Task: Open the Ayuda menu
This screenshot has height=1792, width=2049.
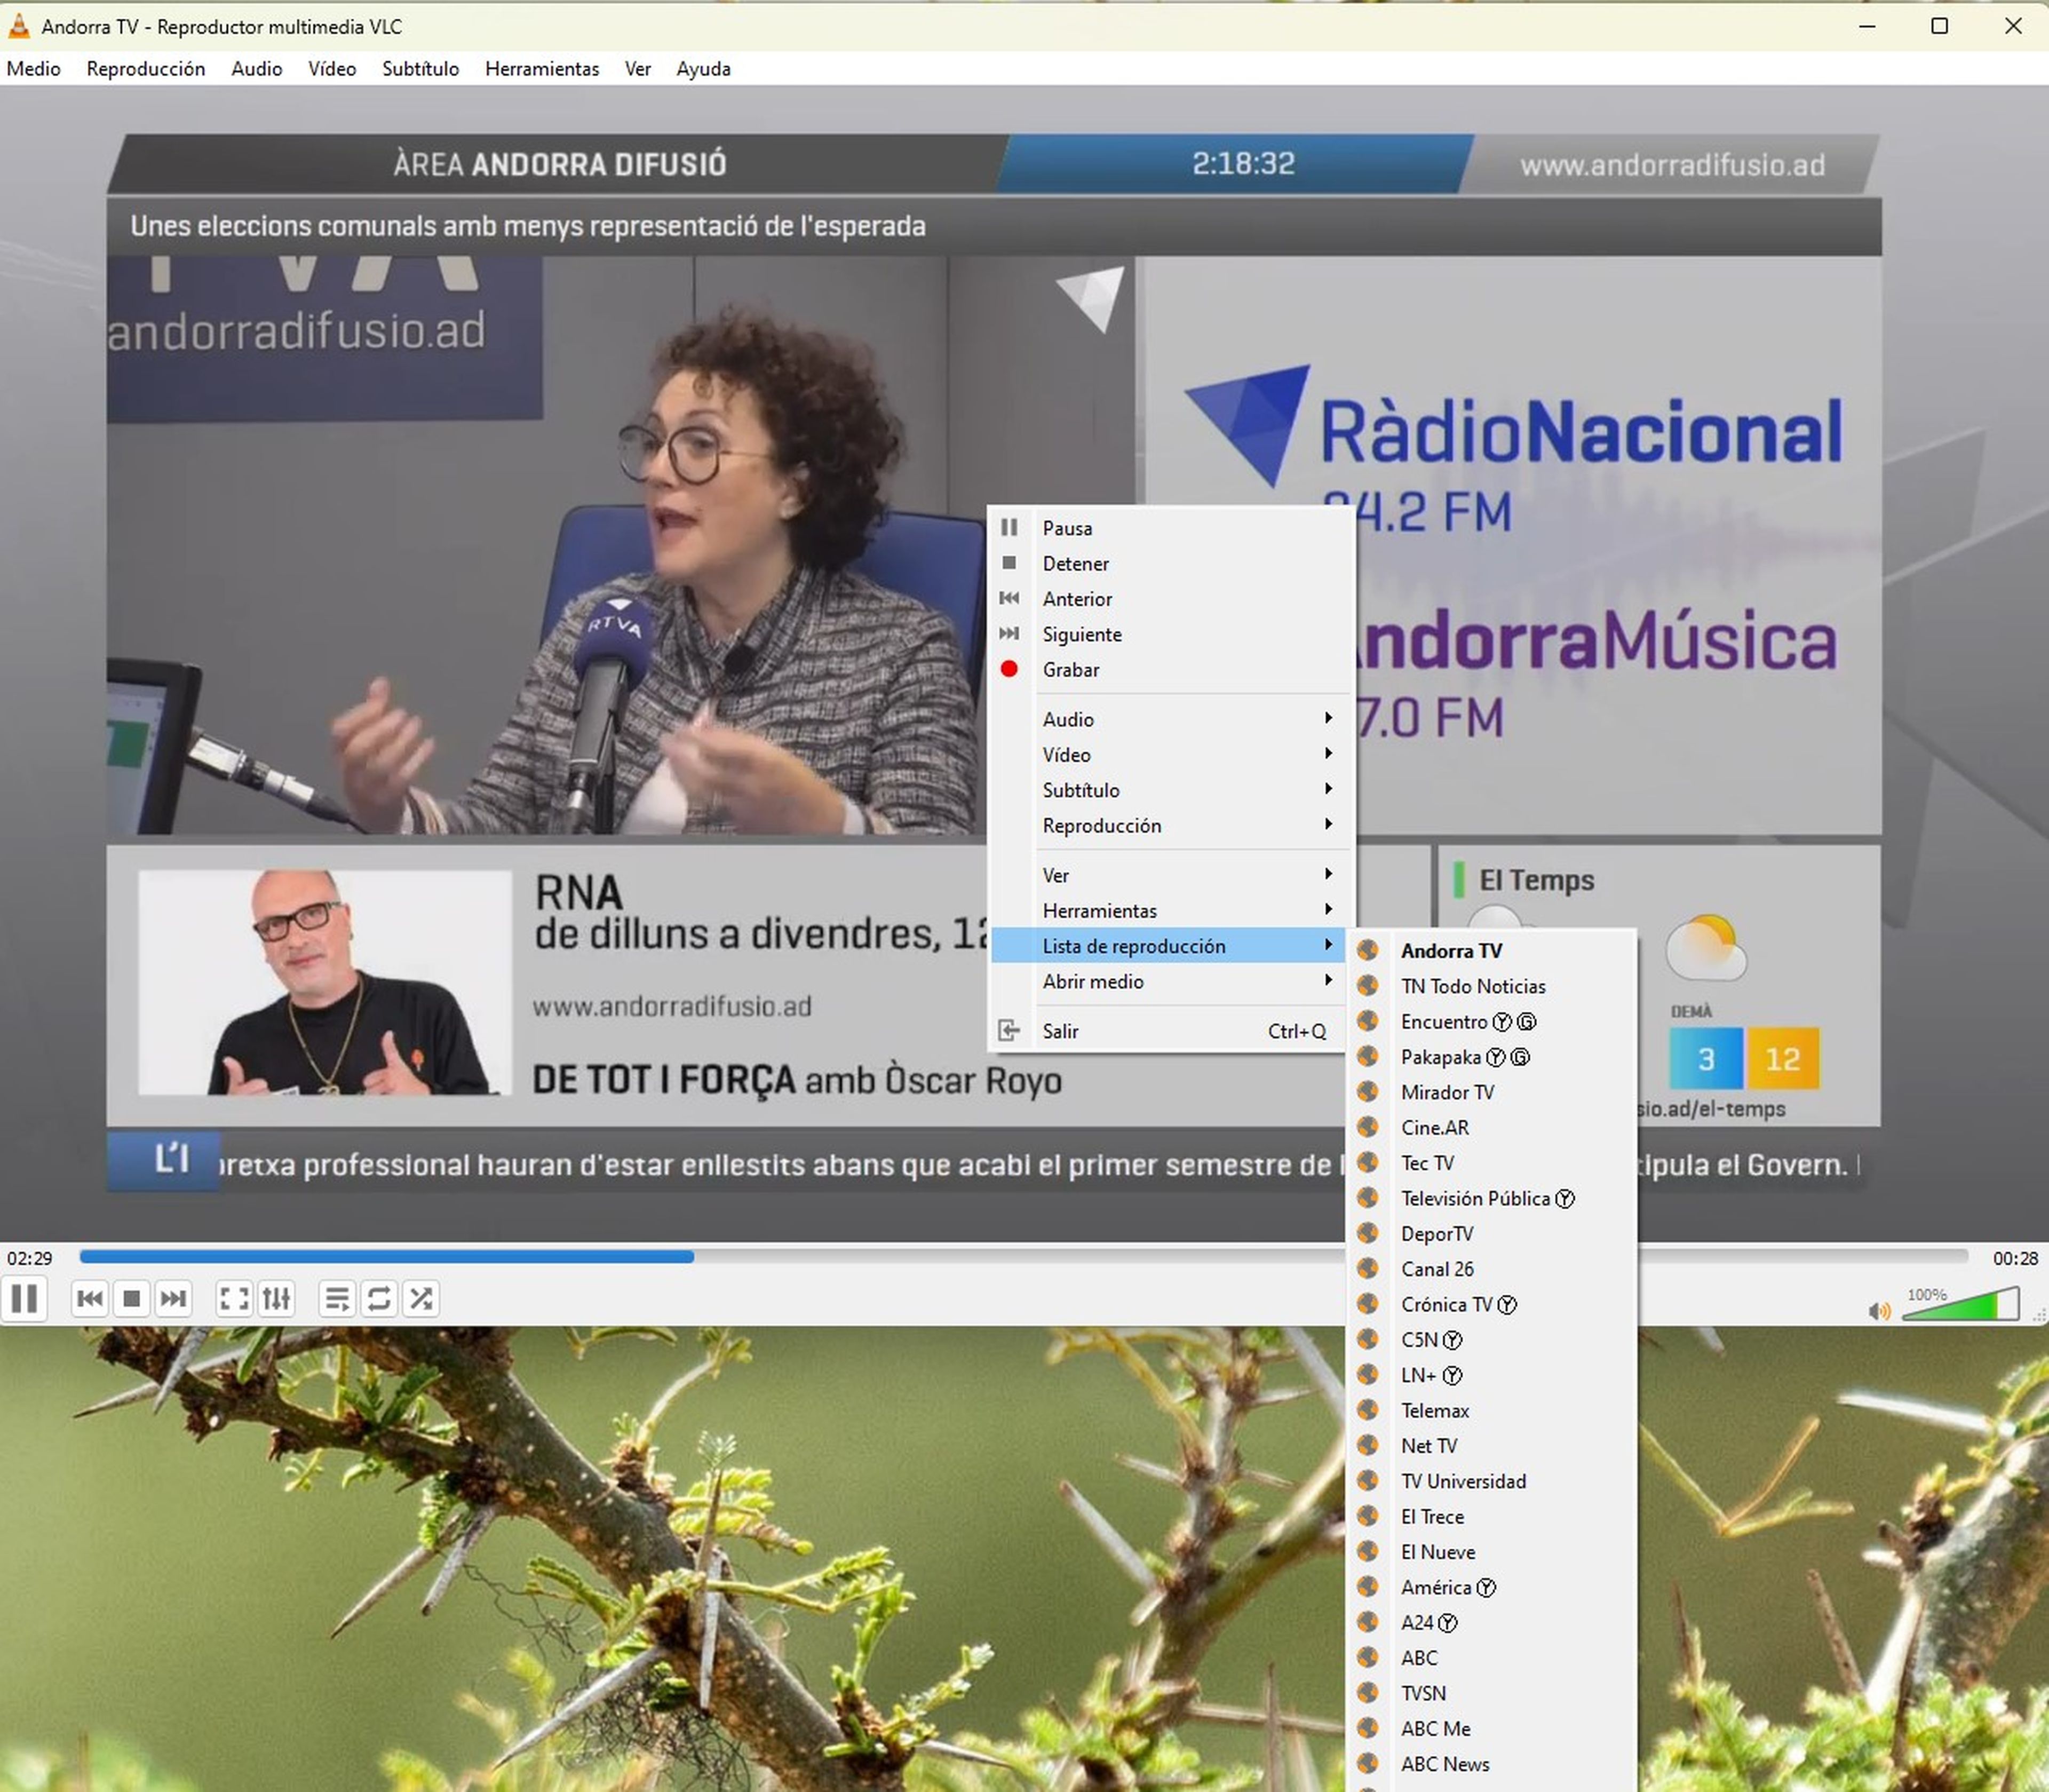Action: click(703, 69)
